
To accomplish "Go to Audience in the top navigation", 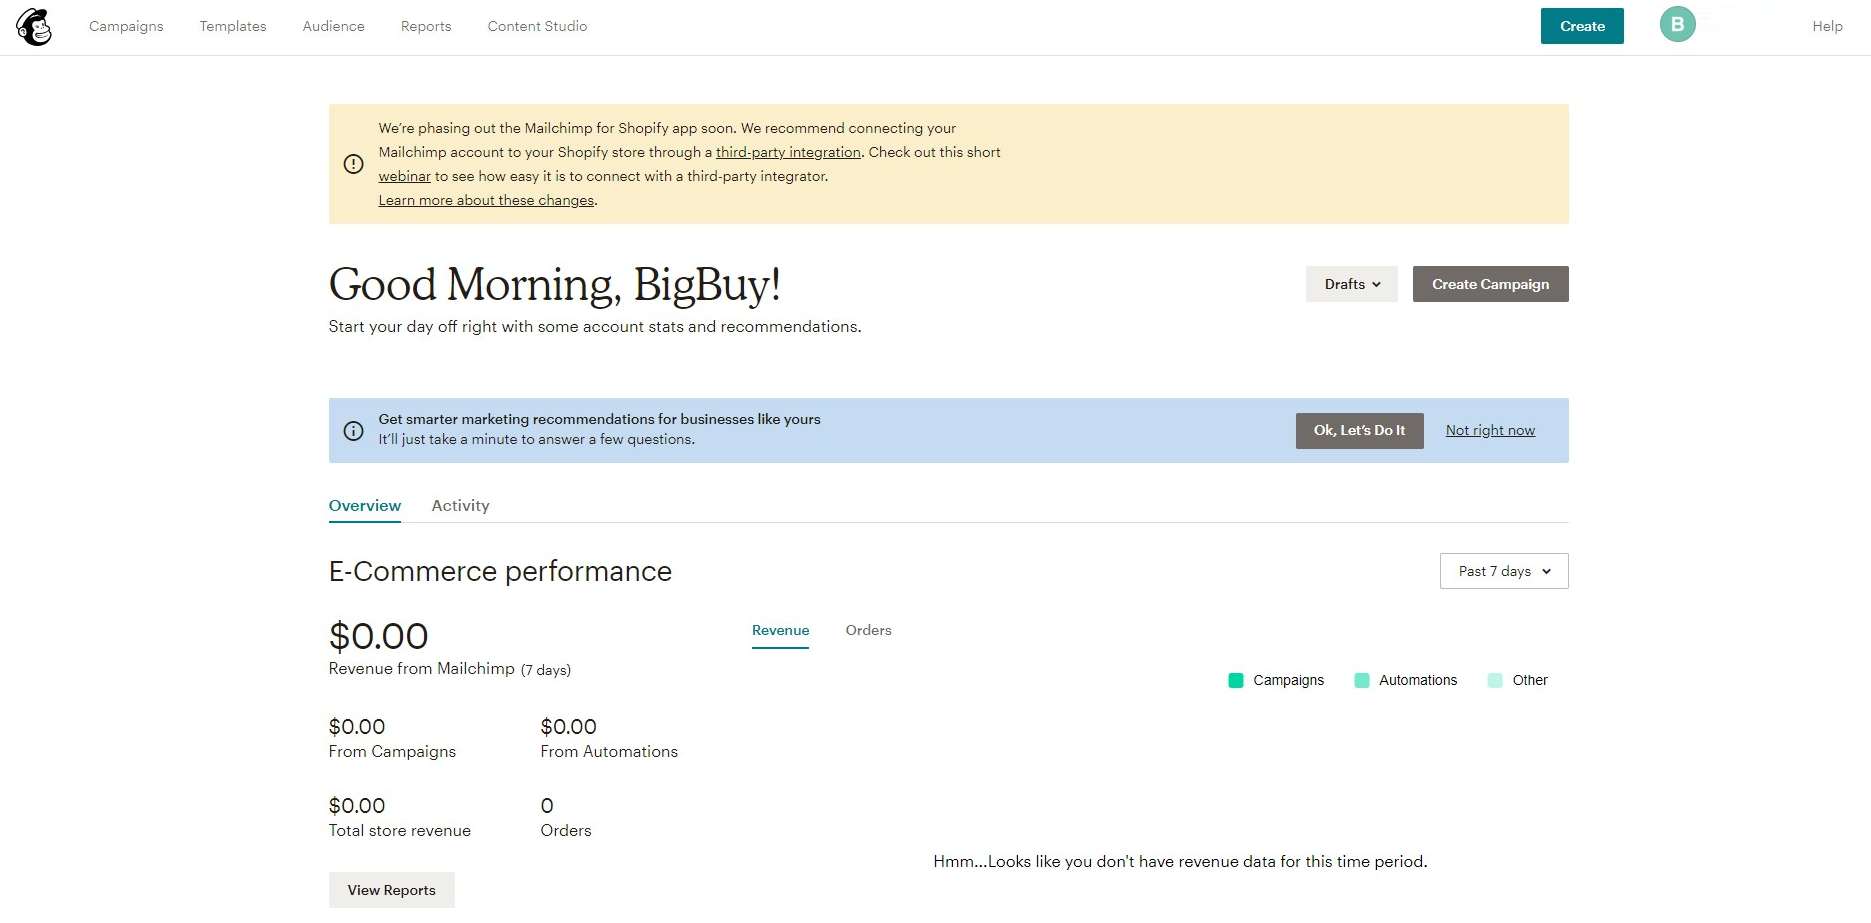I will click(x=333, y=26).
